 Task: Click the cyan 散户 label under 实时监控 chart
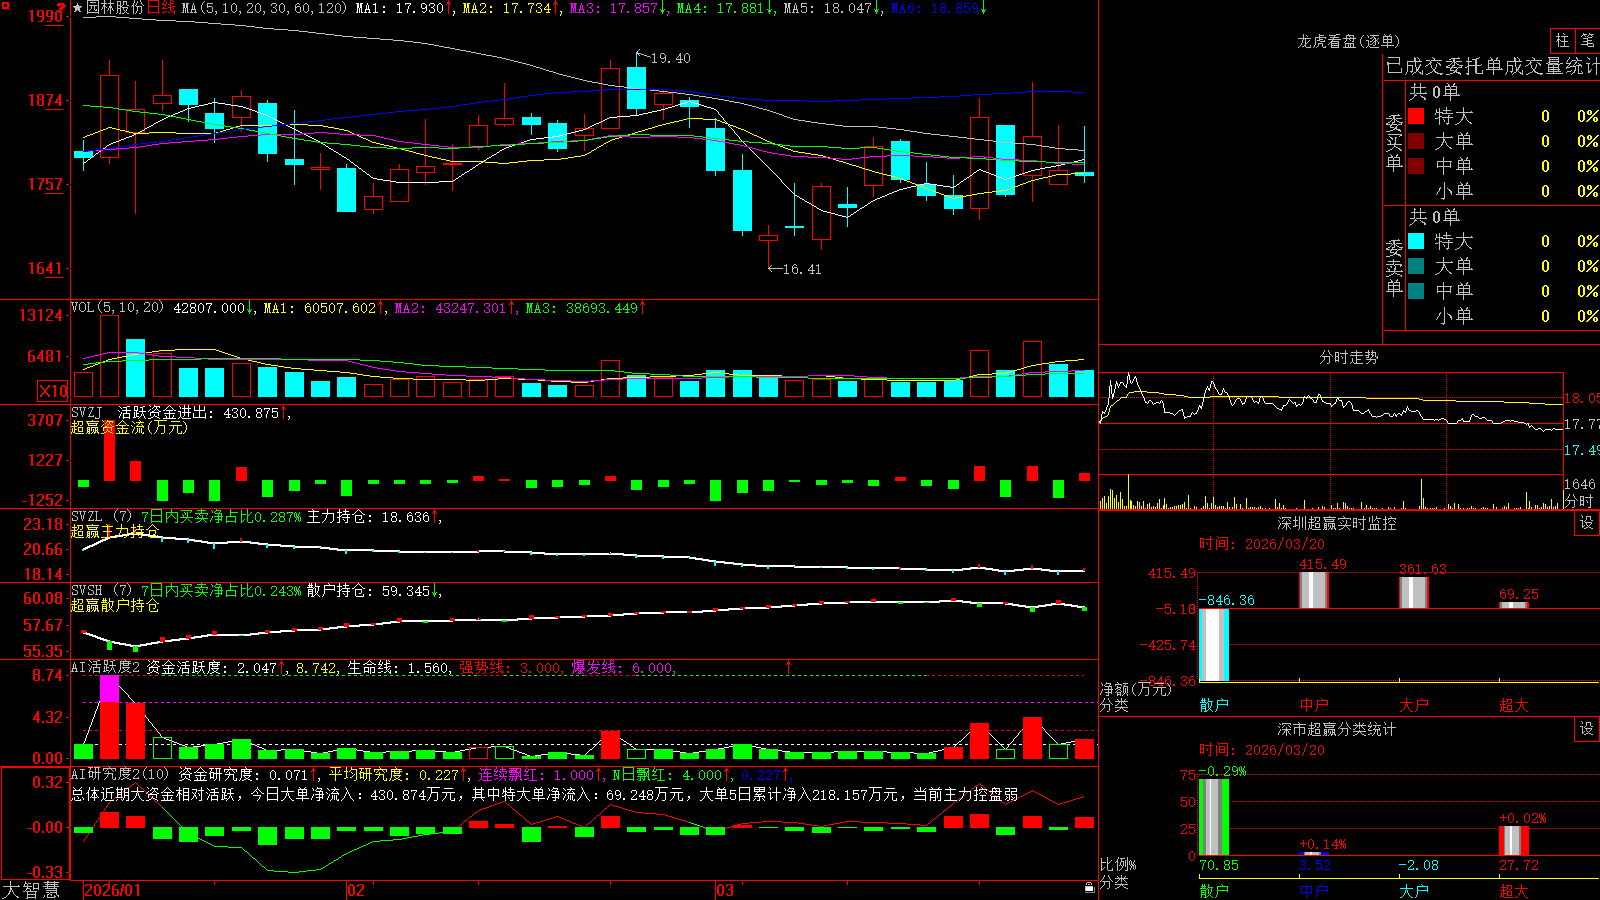click(x=1214, y=705)
